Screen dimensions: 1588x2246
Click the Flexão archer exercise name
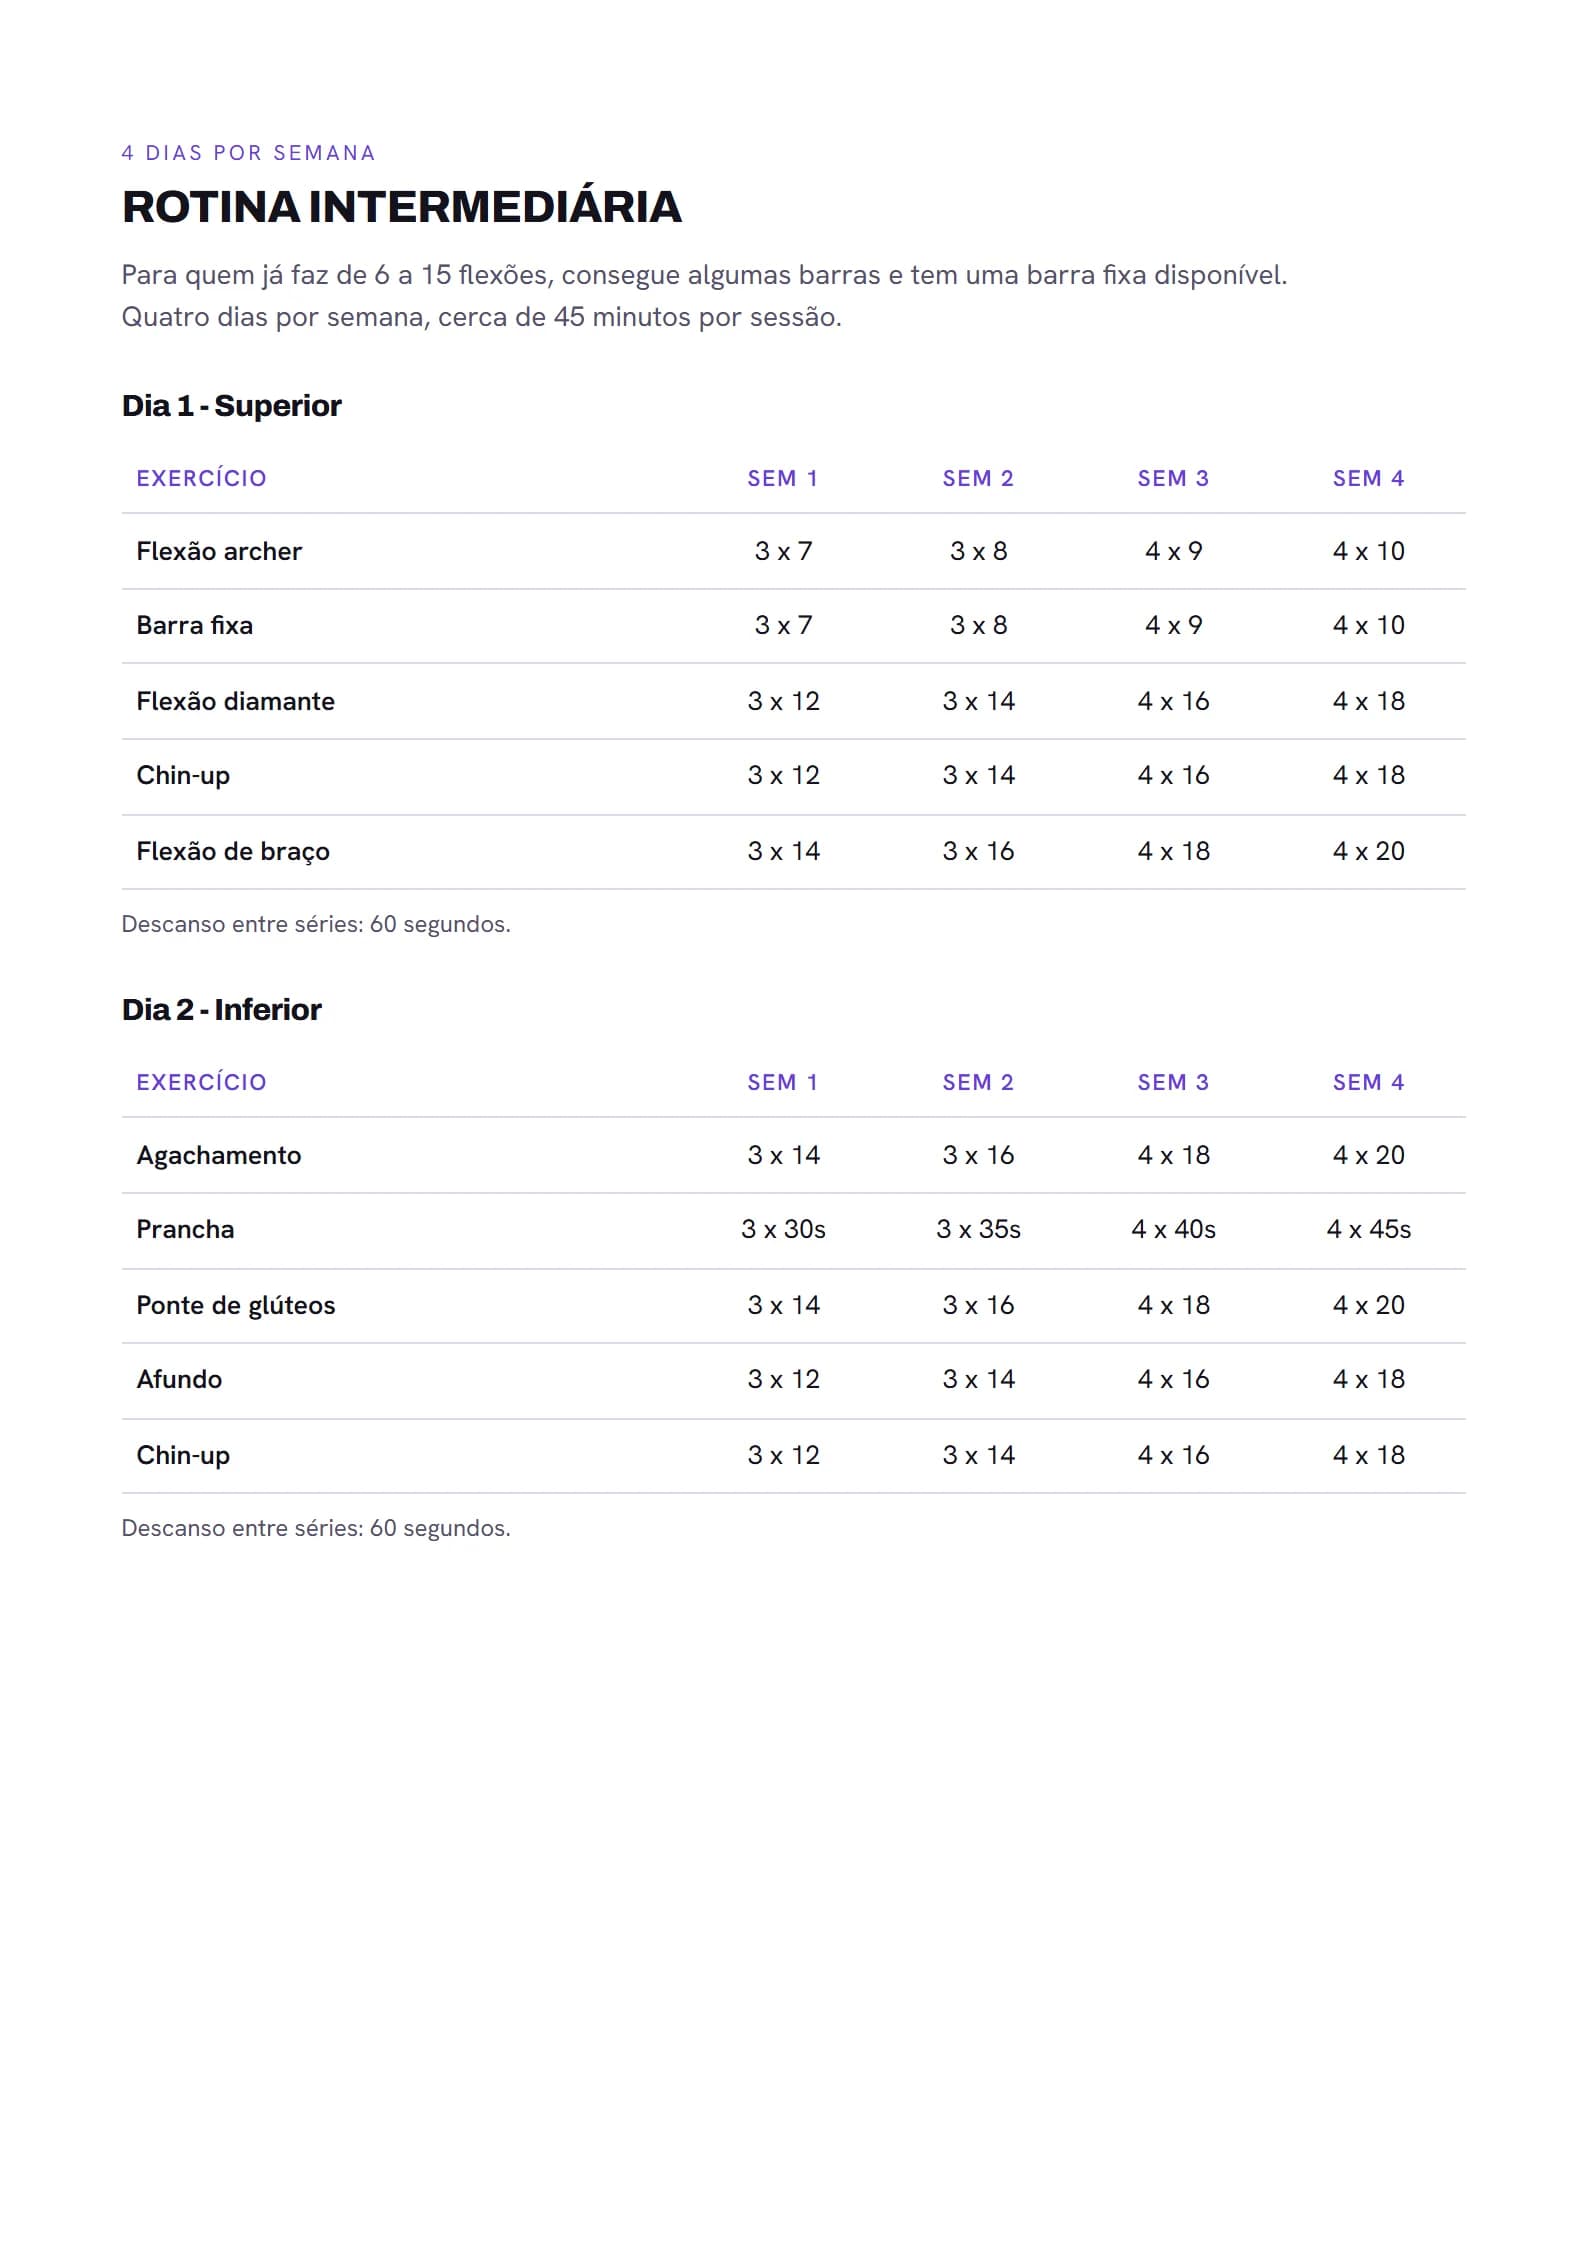pos(219,551)
